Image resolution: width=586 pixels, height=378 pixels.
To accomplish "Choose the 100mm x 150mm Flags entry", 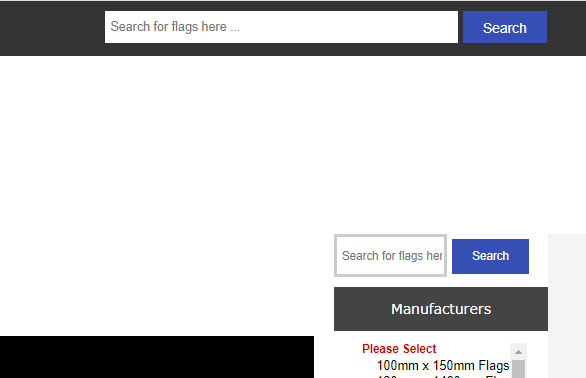I will point(443,365).
